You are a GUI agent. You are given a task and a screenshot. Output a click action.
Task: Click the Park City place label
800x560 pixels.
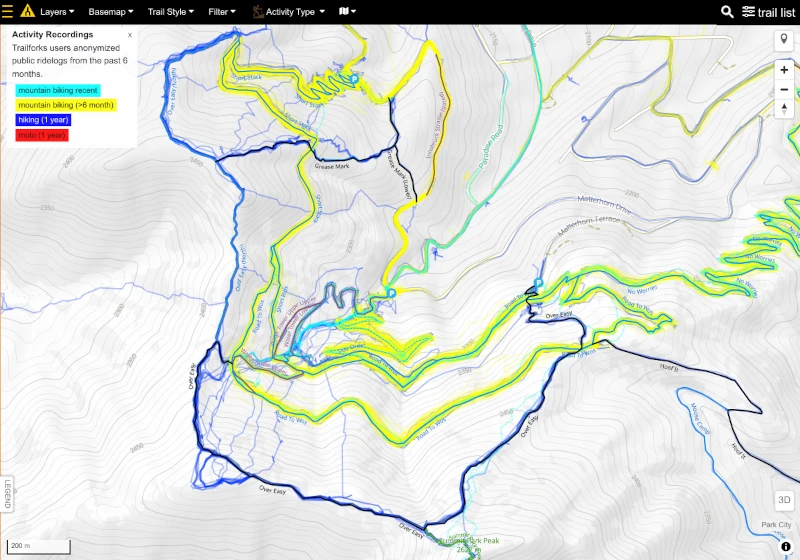click(776, 524)
